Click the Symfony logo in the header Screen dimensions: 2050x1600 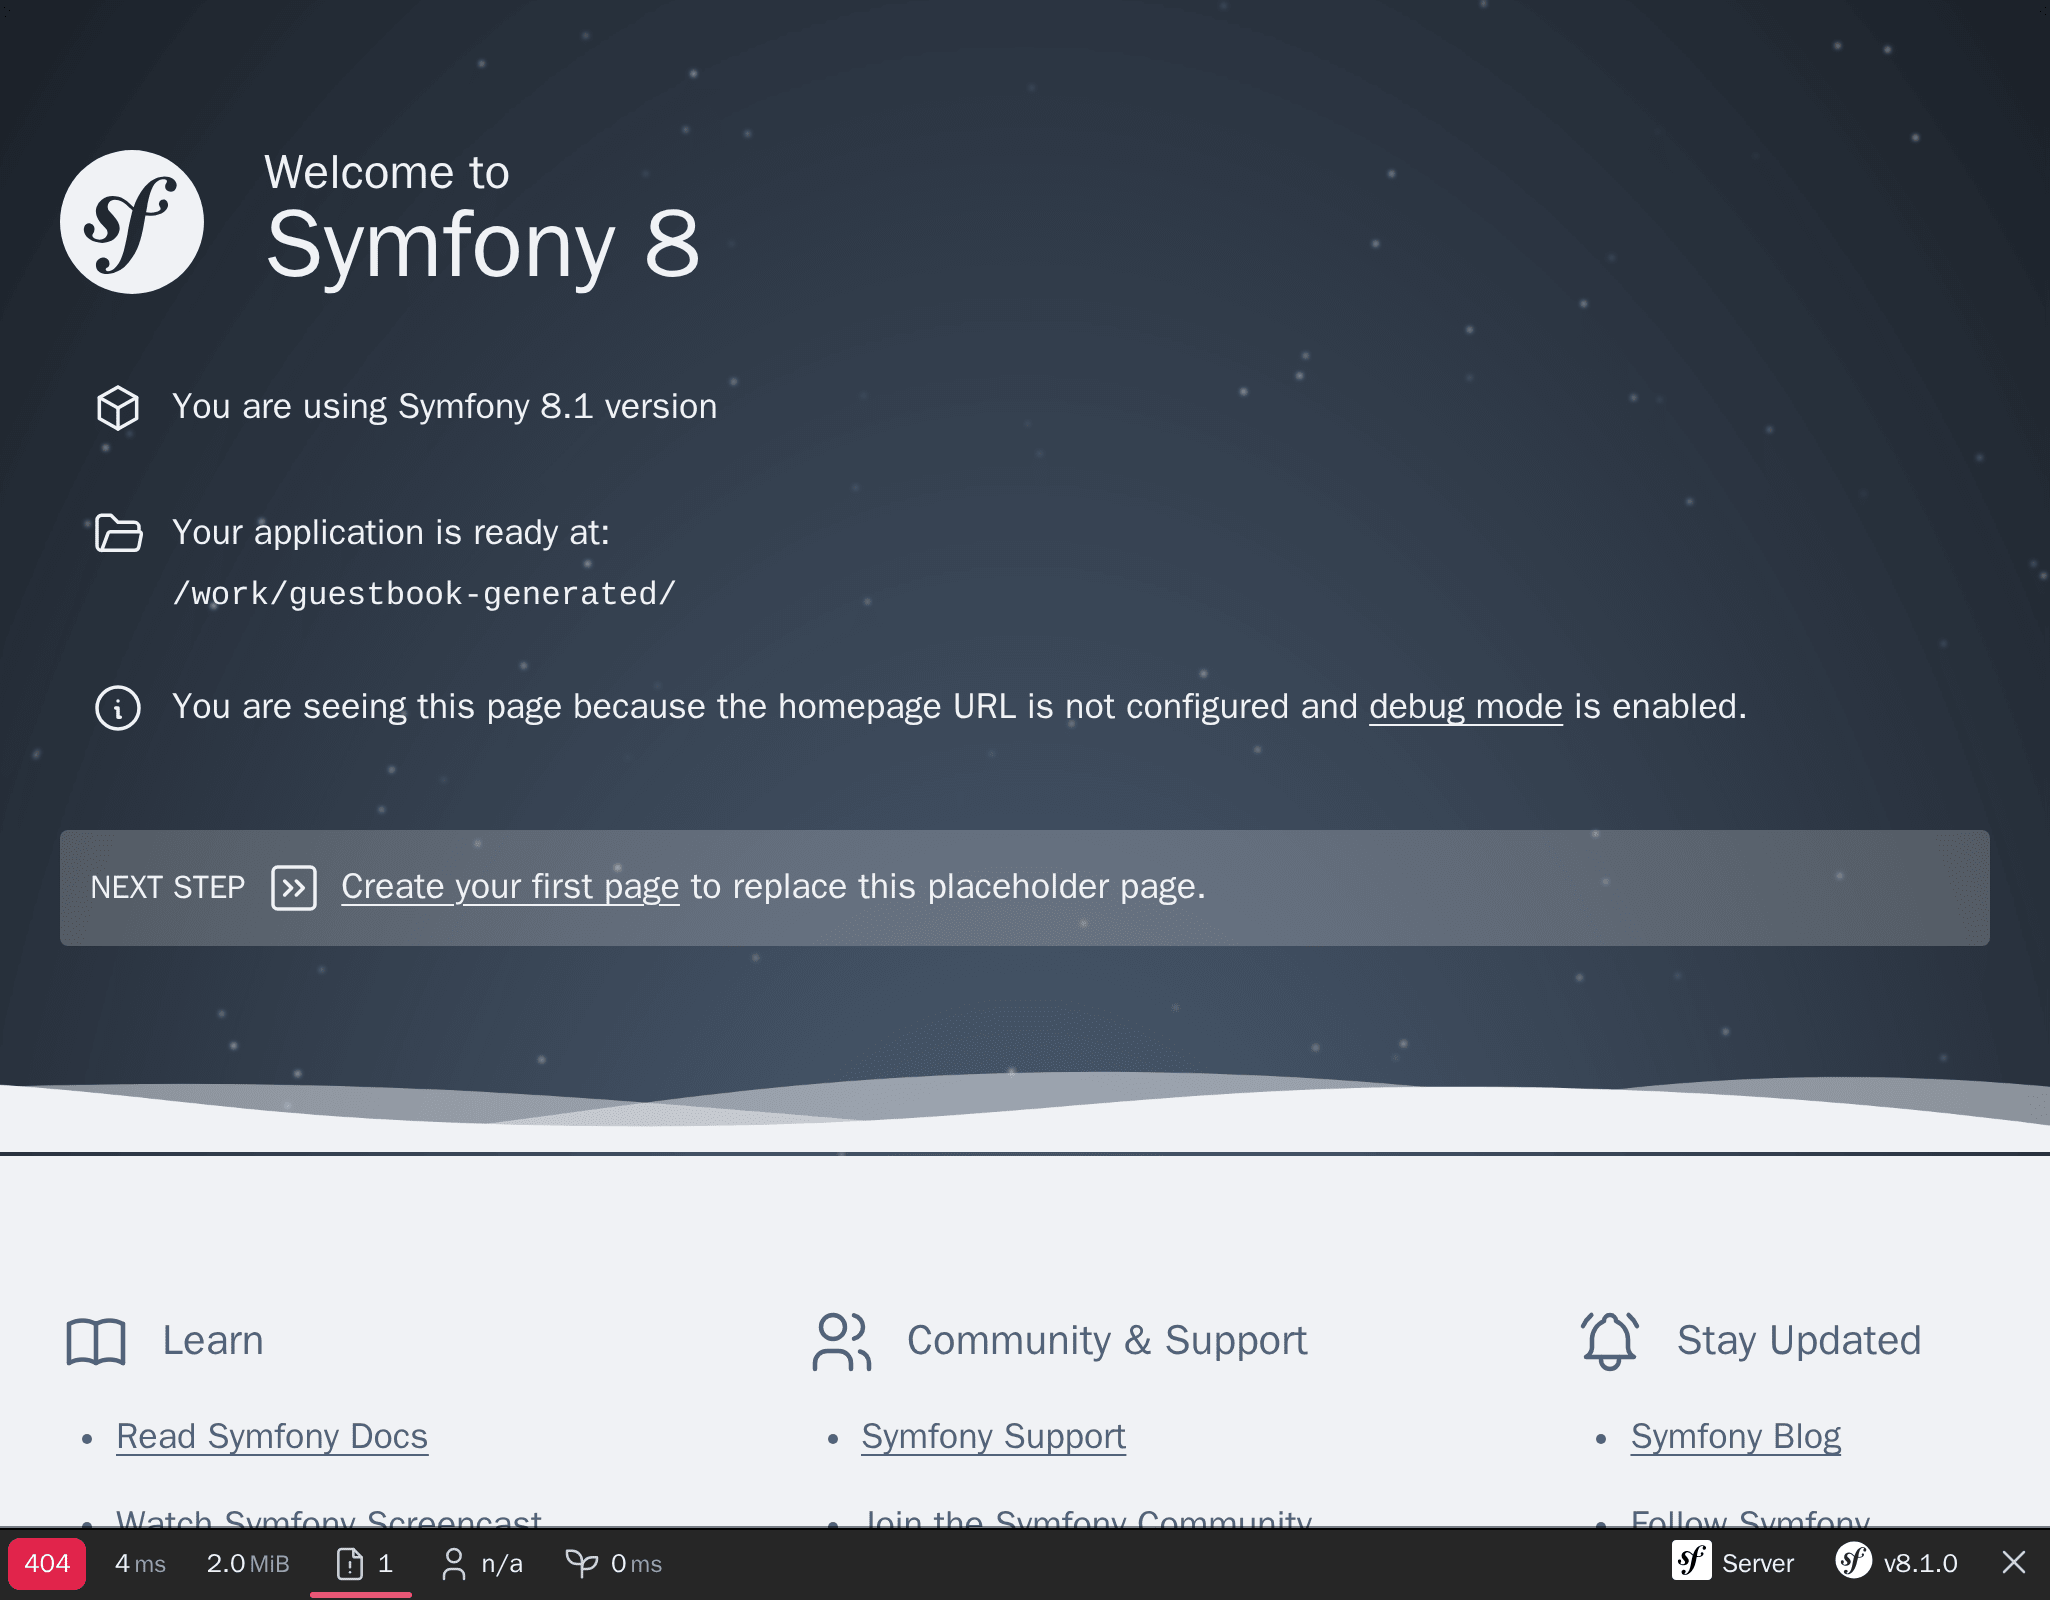132,222
